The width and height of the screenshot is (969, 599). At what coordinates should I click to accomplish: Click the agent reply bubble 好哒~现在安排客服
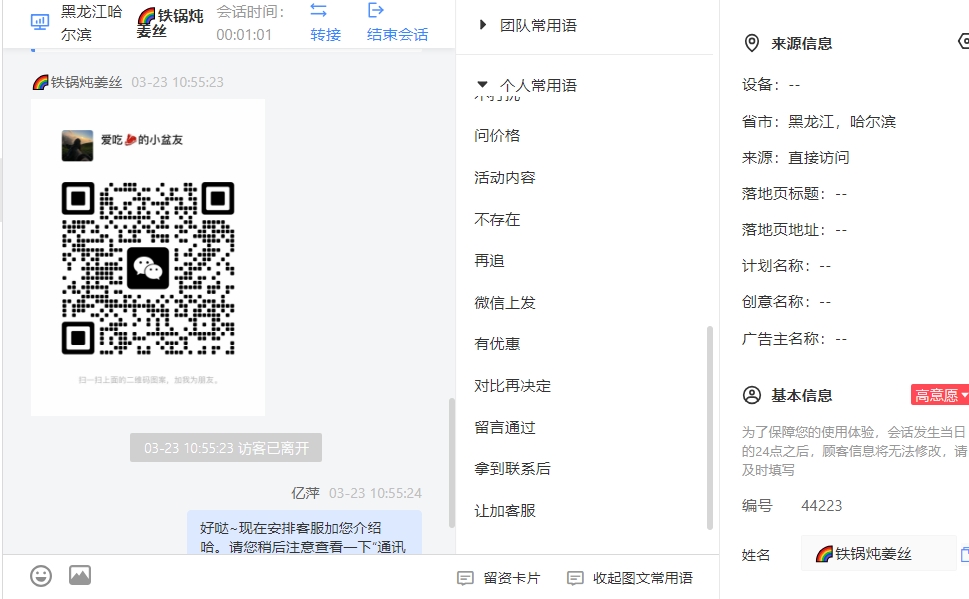304,533
